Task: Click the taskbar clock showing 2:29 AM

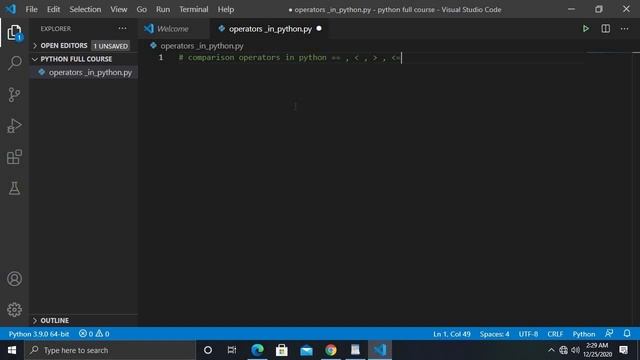Action: (598, 350)
